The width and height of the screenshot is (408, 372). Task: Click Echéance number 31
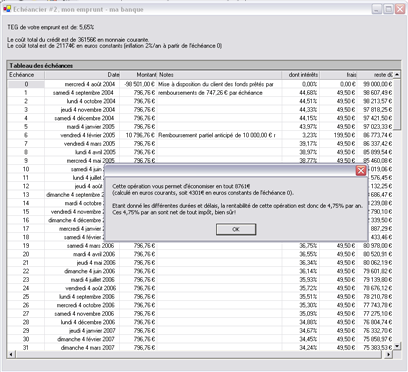pos(26,348)
